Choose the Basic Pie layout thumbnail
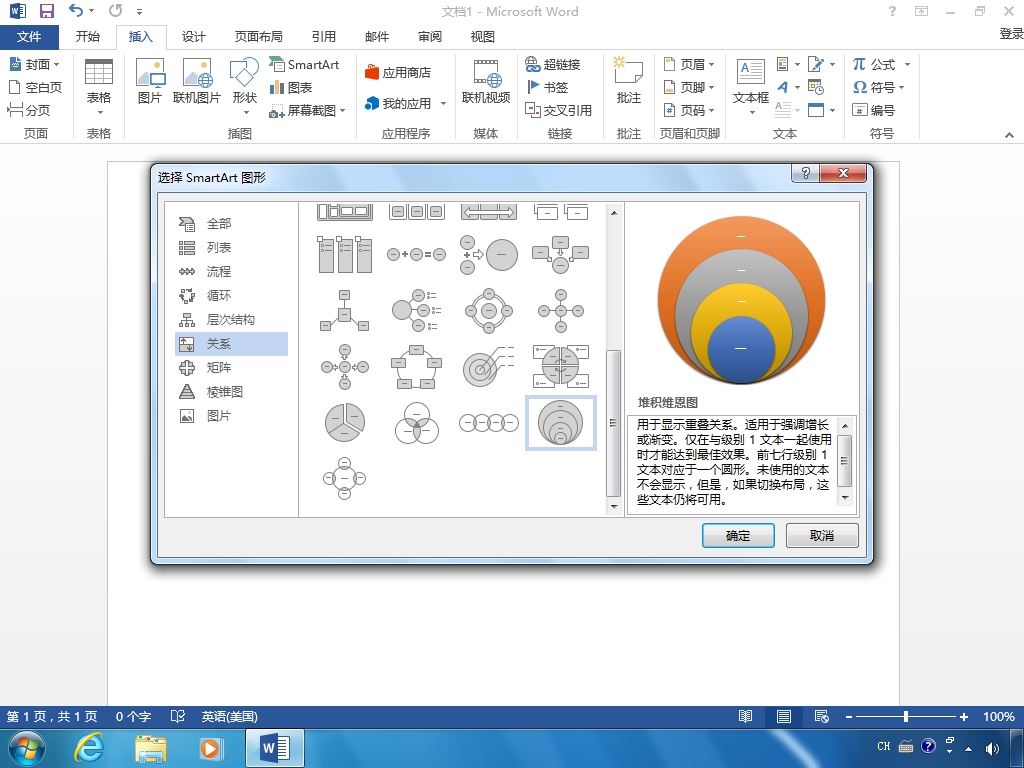This screenshot has height=768, width=1024. click(345, 423)
